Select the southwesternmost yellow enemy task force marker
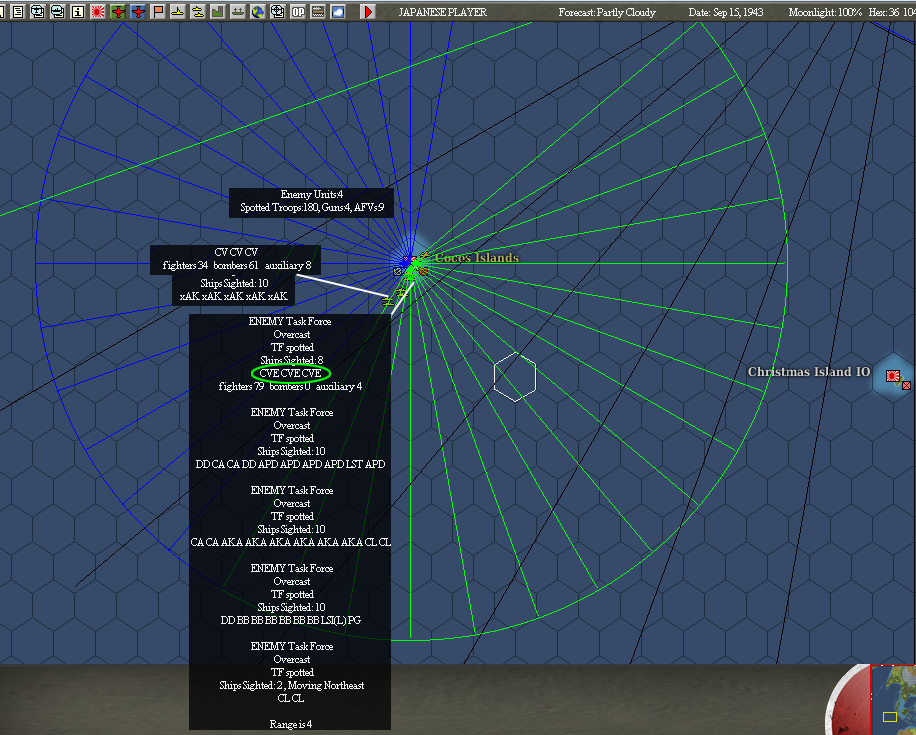This screenshot has width=916, height=735. (x=387, y=301)
